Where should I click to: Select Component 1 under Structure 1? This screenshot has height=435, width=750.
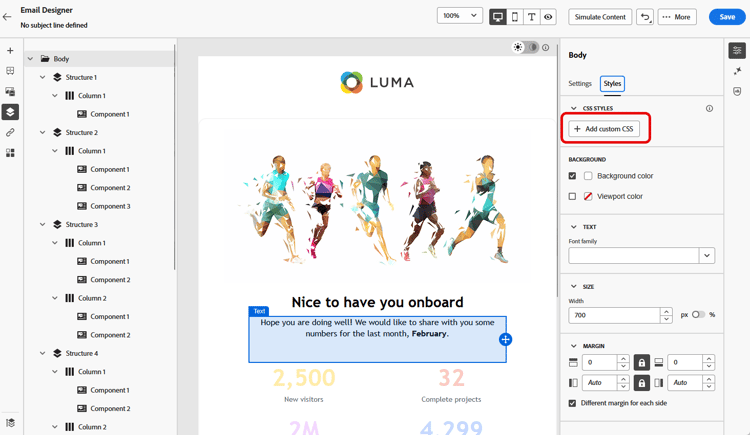(x=110, y=114)
